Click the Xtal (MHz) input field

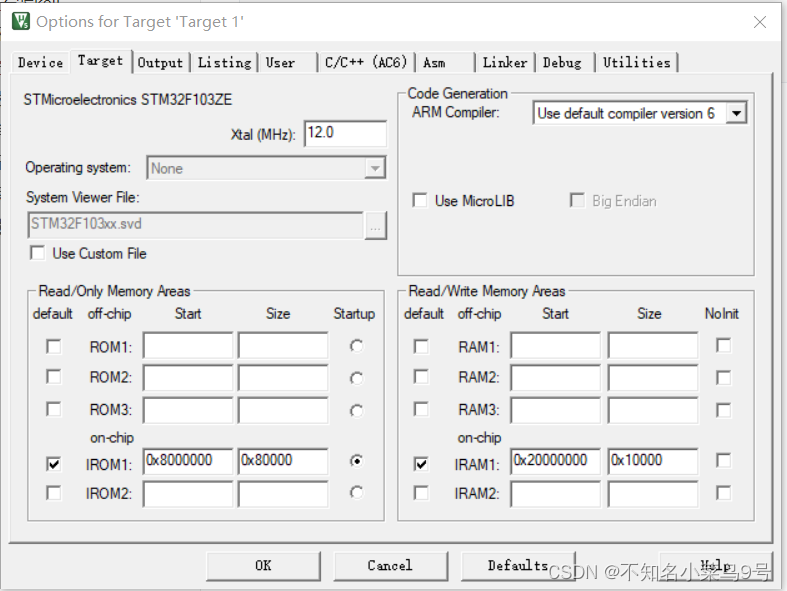(345, 134)
